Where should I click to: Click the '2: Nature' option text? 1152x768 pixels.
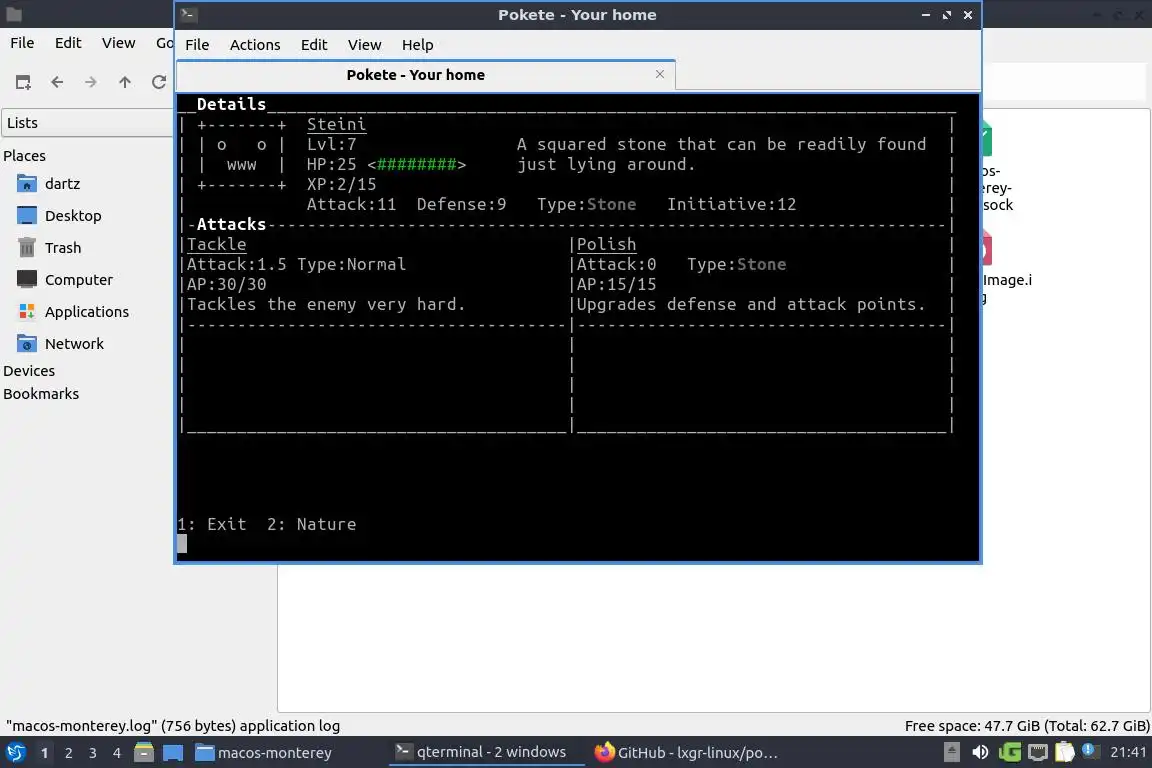tap(312, 524)
